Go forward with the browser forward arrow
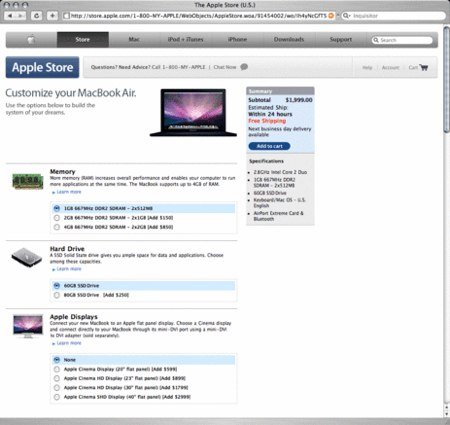450x425 pixels. pyautogui.click(x=21, y=16)
